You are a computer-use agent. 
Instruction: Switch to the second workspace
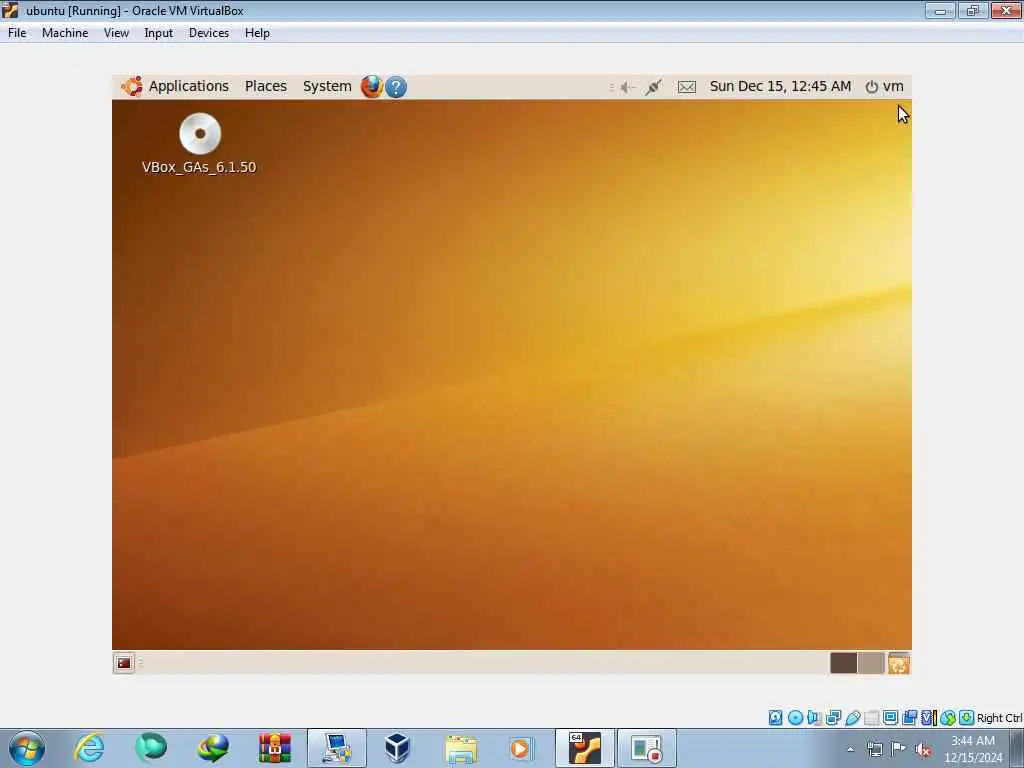point(871,663)
